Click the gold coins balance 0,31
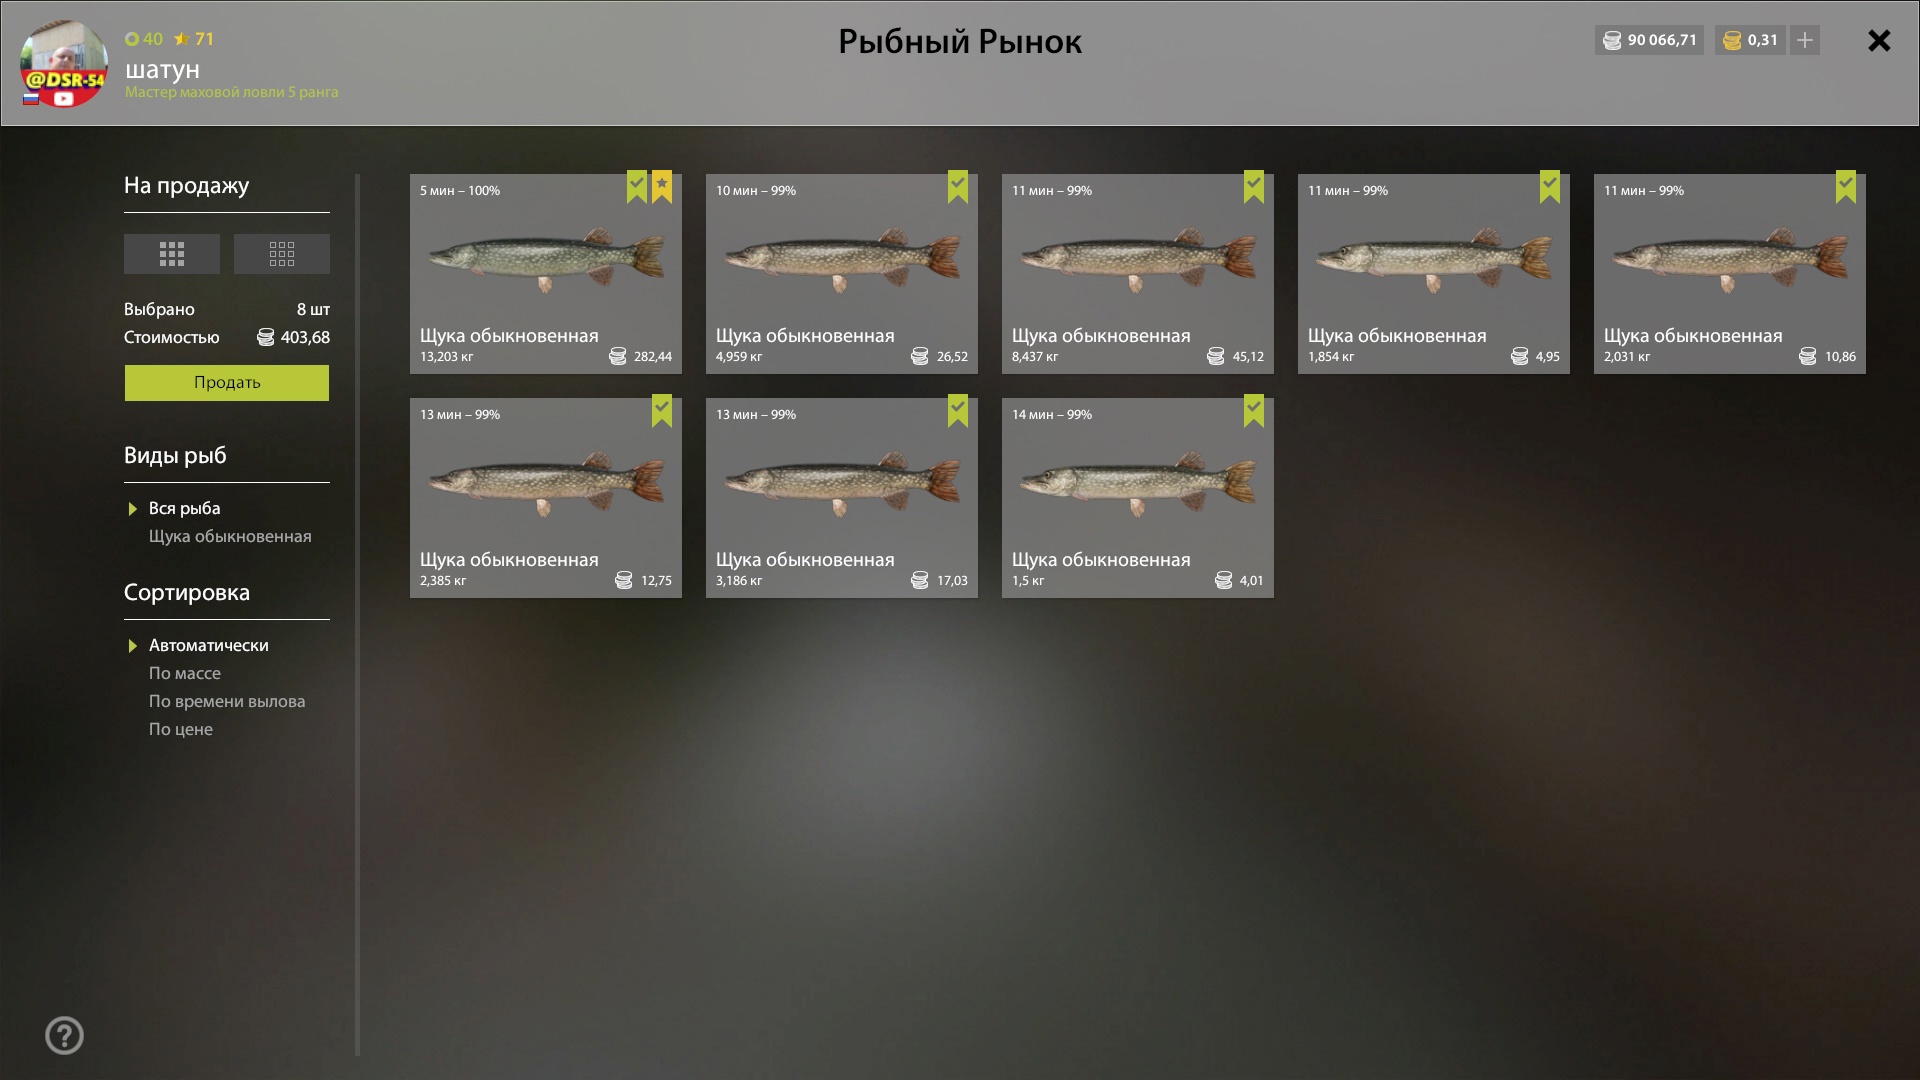Viewport: 1920px width, 1080px height. 1750,40
